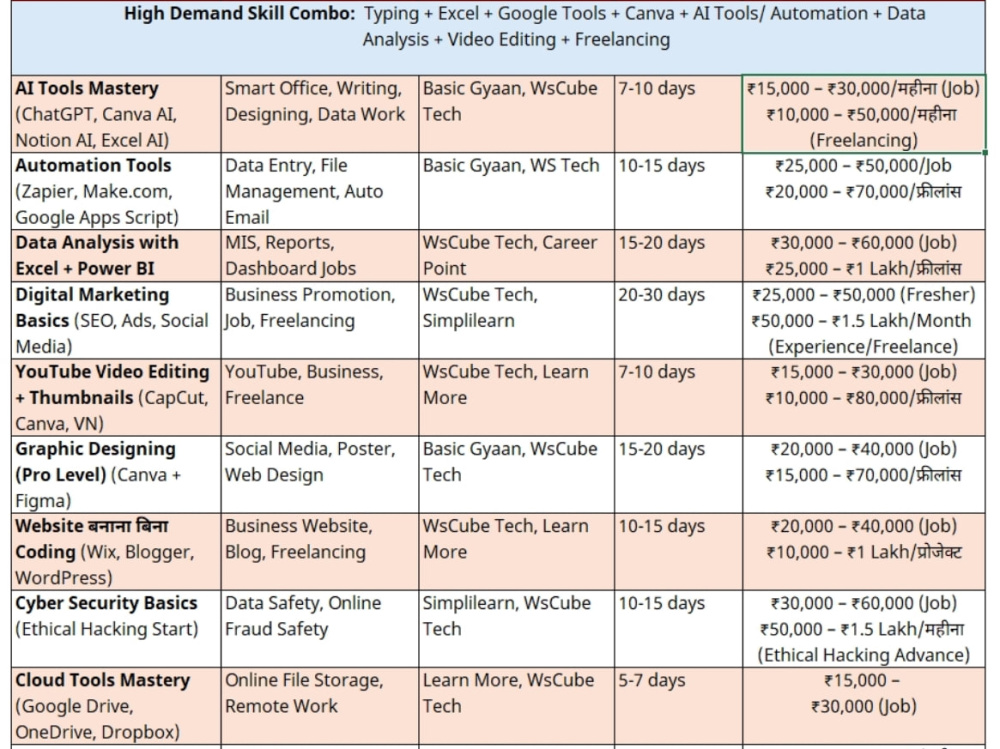Select 'Social Media, Poster, Web Design' cell
Screen dimensions: 1000x749
coord(320,474)
